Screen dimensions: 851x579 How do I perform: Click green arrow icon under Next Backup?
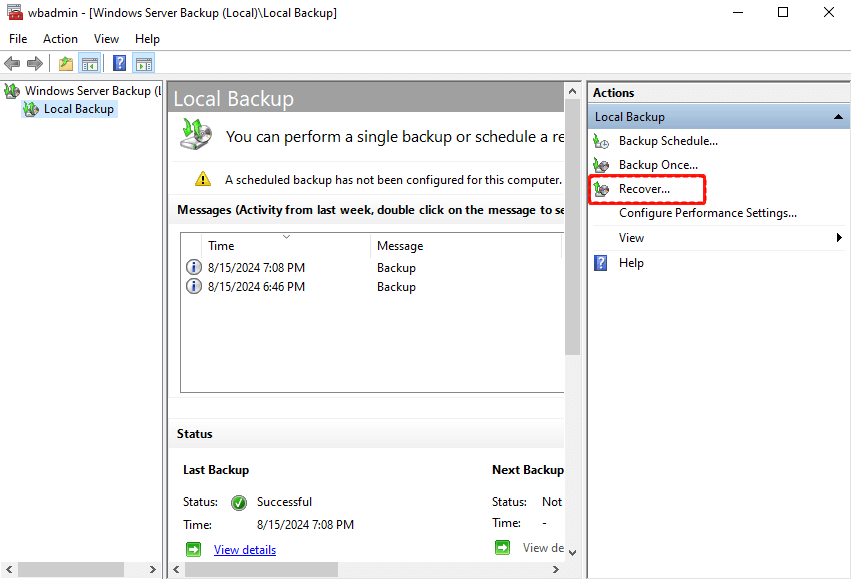503,548
